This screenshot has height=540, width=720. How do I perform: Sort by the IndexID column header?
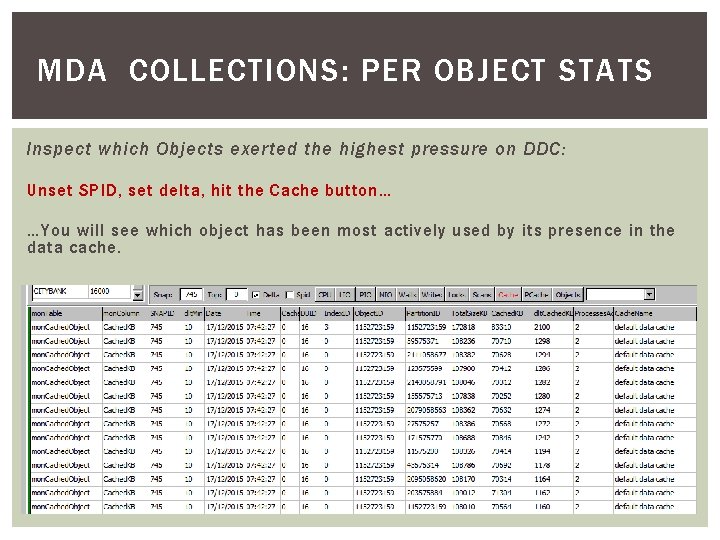338,314
